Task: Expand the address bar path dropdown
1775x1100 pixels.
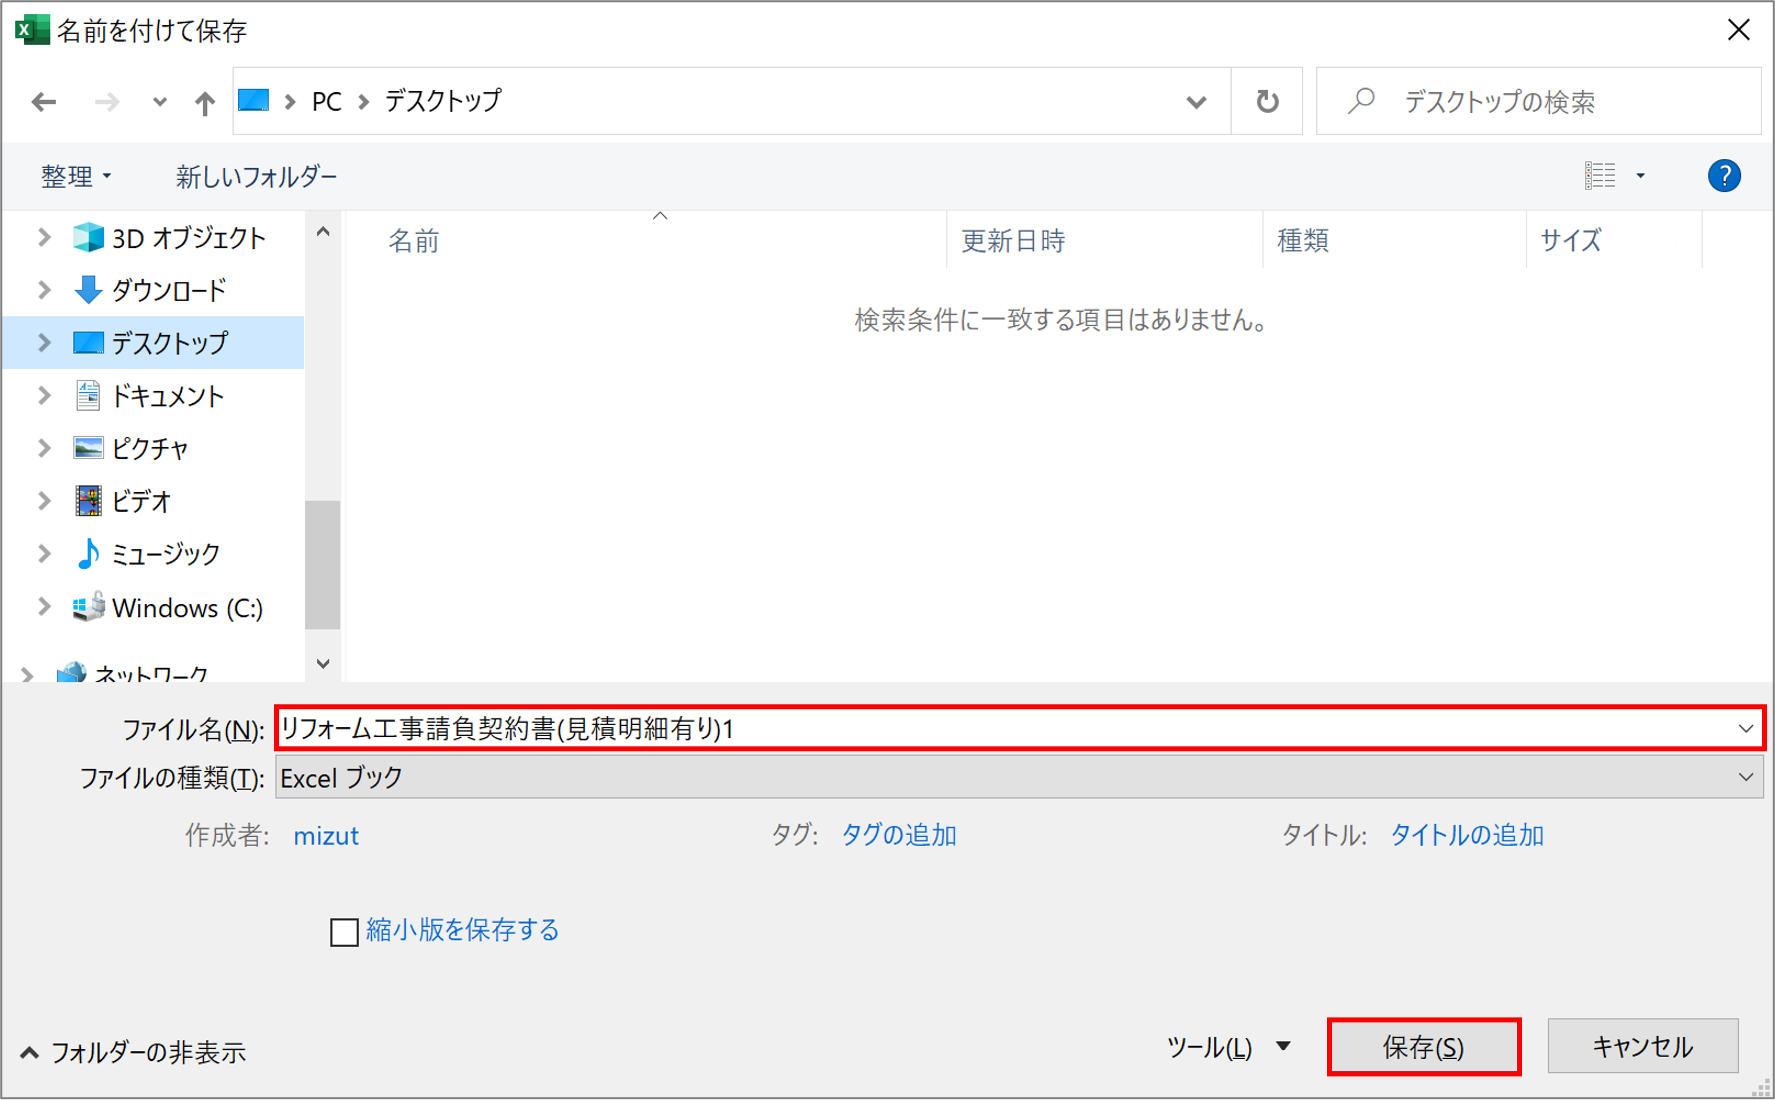Action: [1196, 102]
